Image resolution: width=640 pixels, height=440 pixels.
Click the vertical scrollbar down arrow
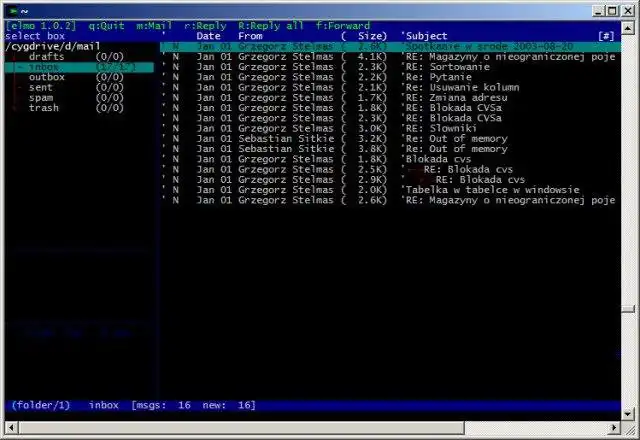coord(628,414)
